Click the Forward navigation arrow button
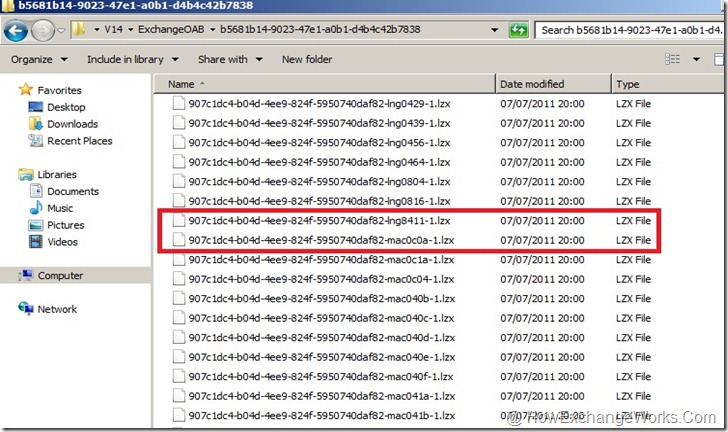This screenshot has width=728, height=432. pos(43,31)
